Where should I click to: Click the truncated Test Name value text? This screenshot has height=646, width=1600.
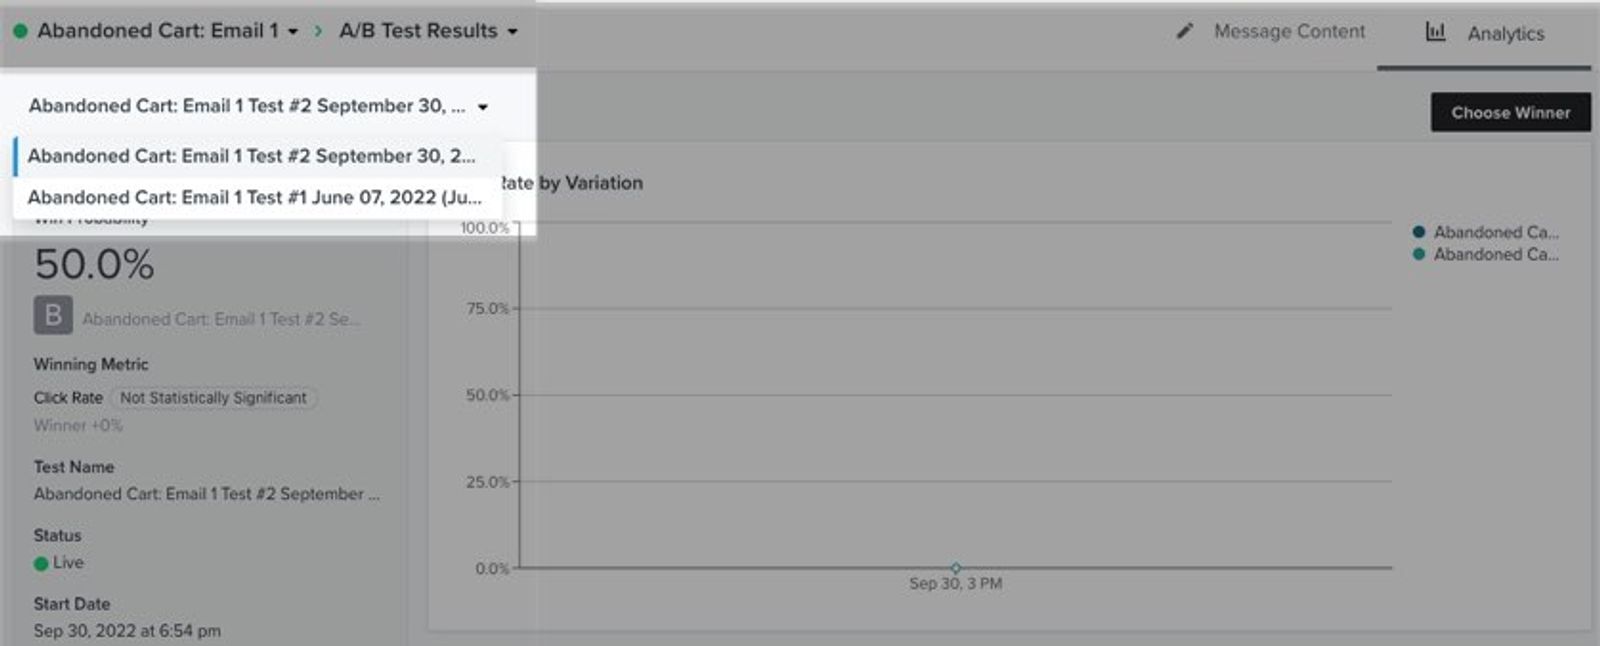[207, 494]
